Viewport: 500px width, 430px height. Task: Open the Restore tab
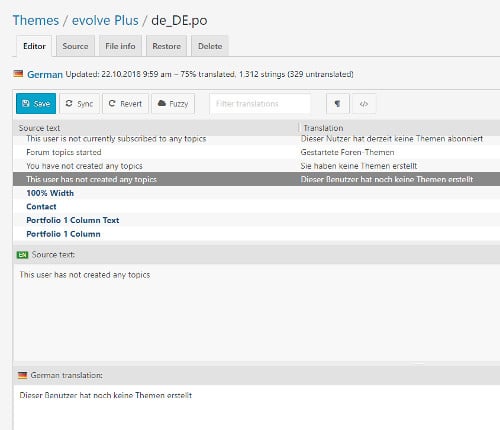pyautogui.click(x=166, y=46)
